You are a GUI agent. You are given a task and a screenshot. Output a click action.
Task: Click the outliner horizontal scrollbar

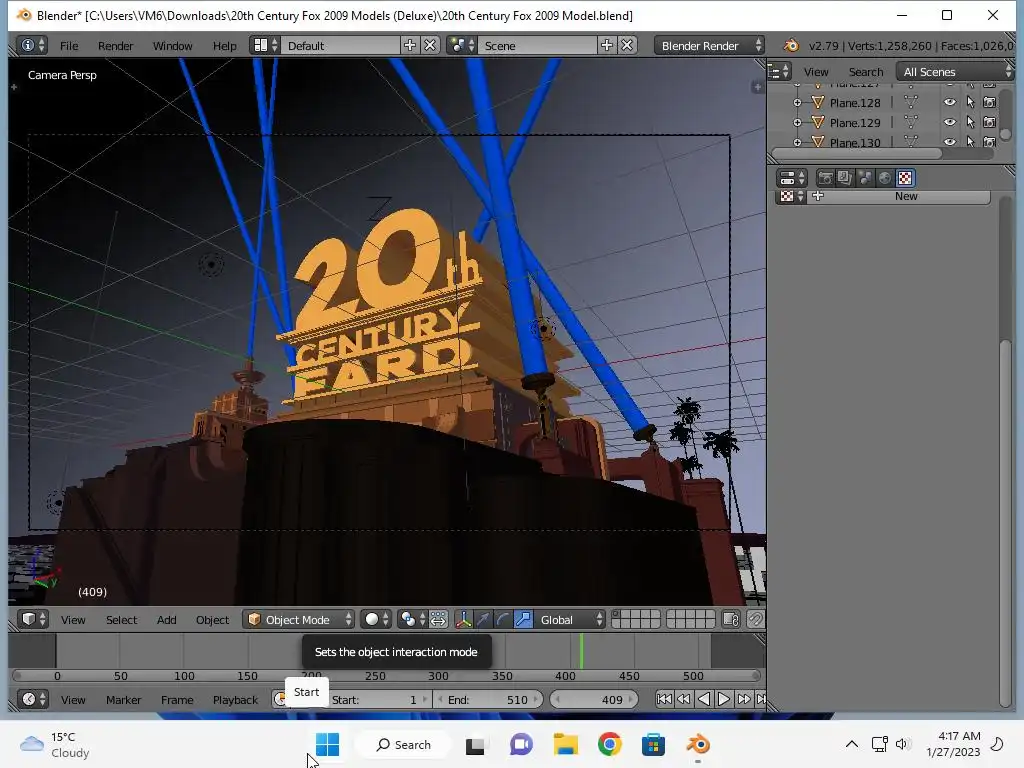(857, 154)
